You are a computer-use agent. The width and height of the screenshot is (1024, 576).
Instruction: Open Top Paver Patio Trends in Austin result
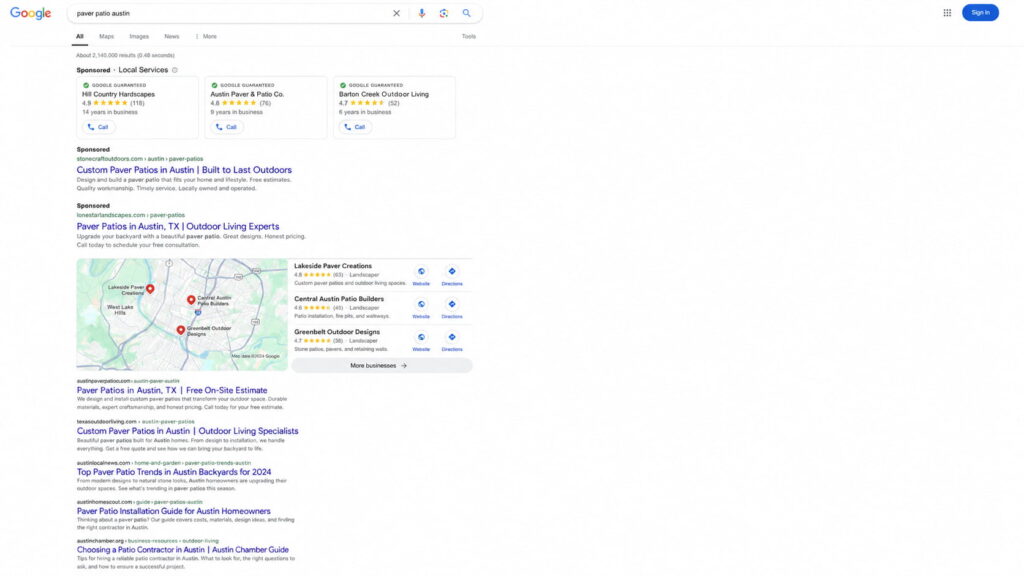174,472
